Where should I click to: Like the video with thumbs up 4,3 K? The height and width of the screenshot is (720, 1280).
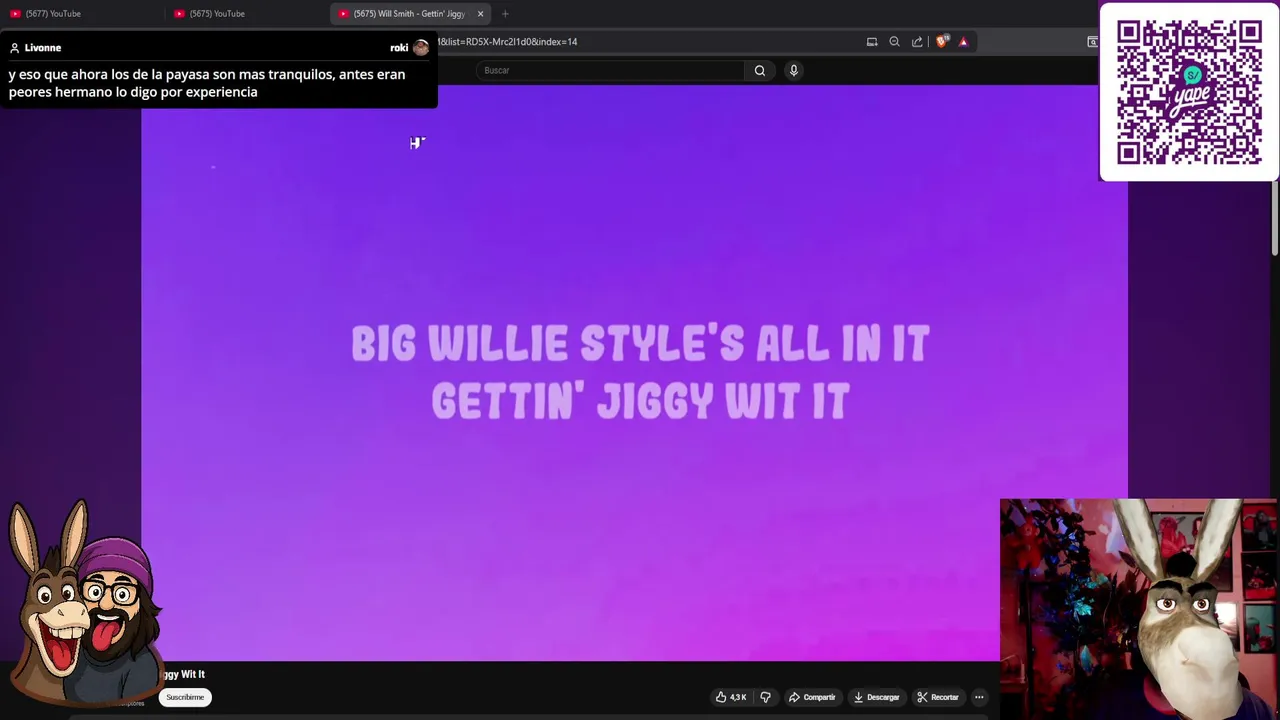pyautogui.click(x=731, y=697)
